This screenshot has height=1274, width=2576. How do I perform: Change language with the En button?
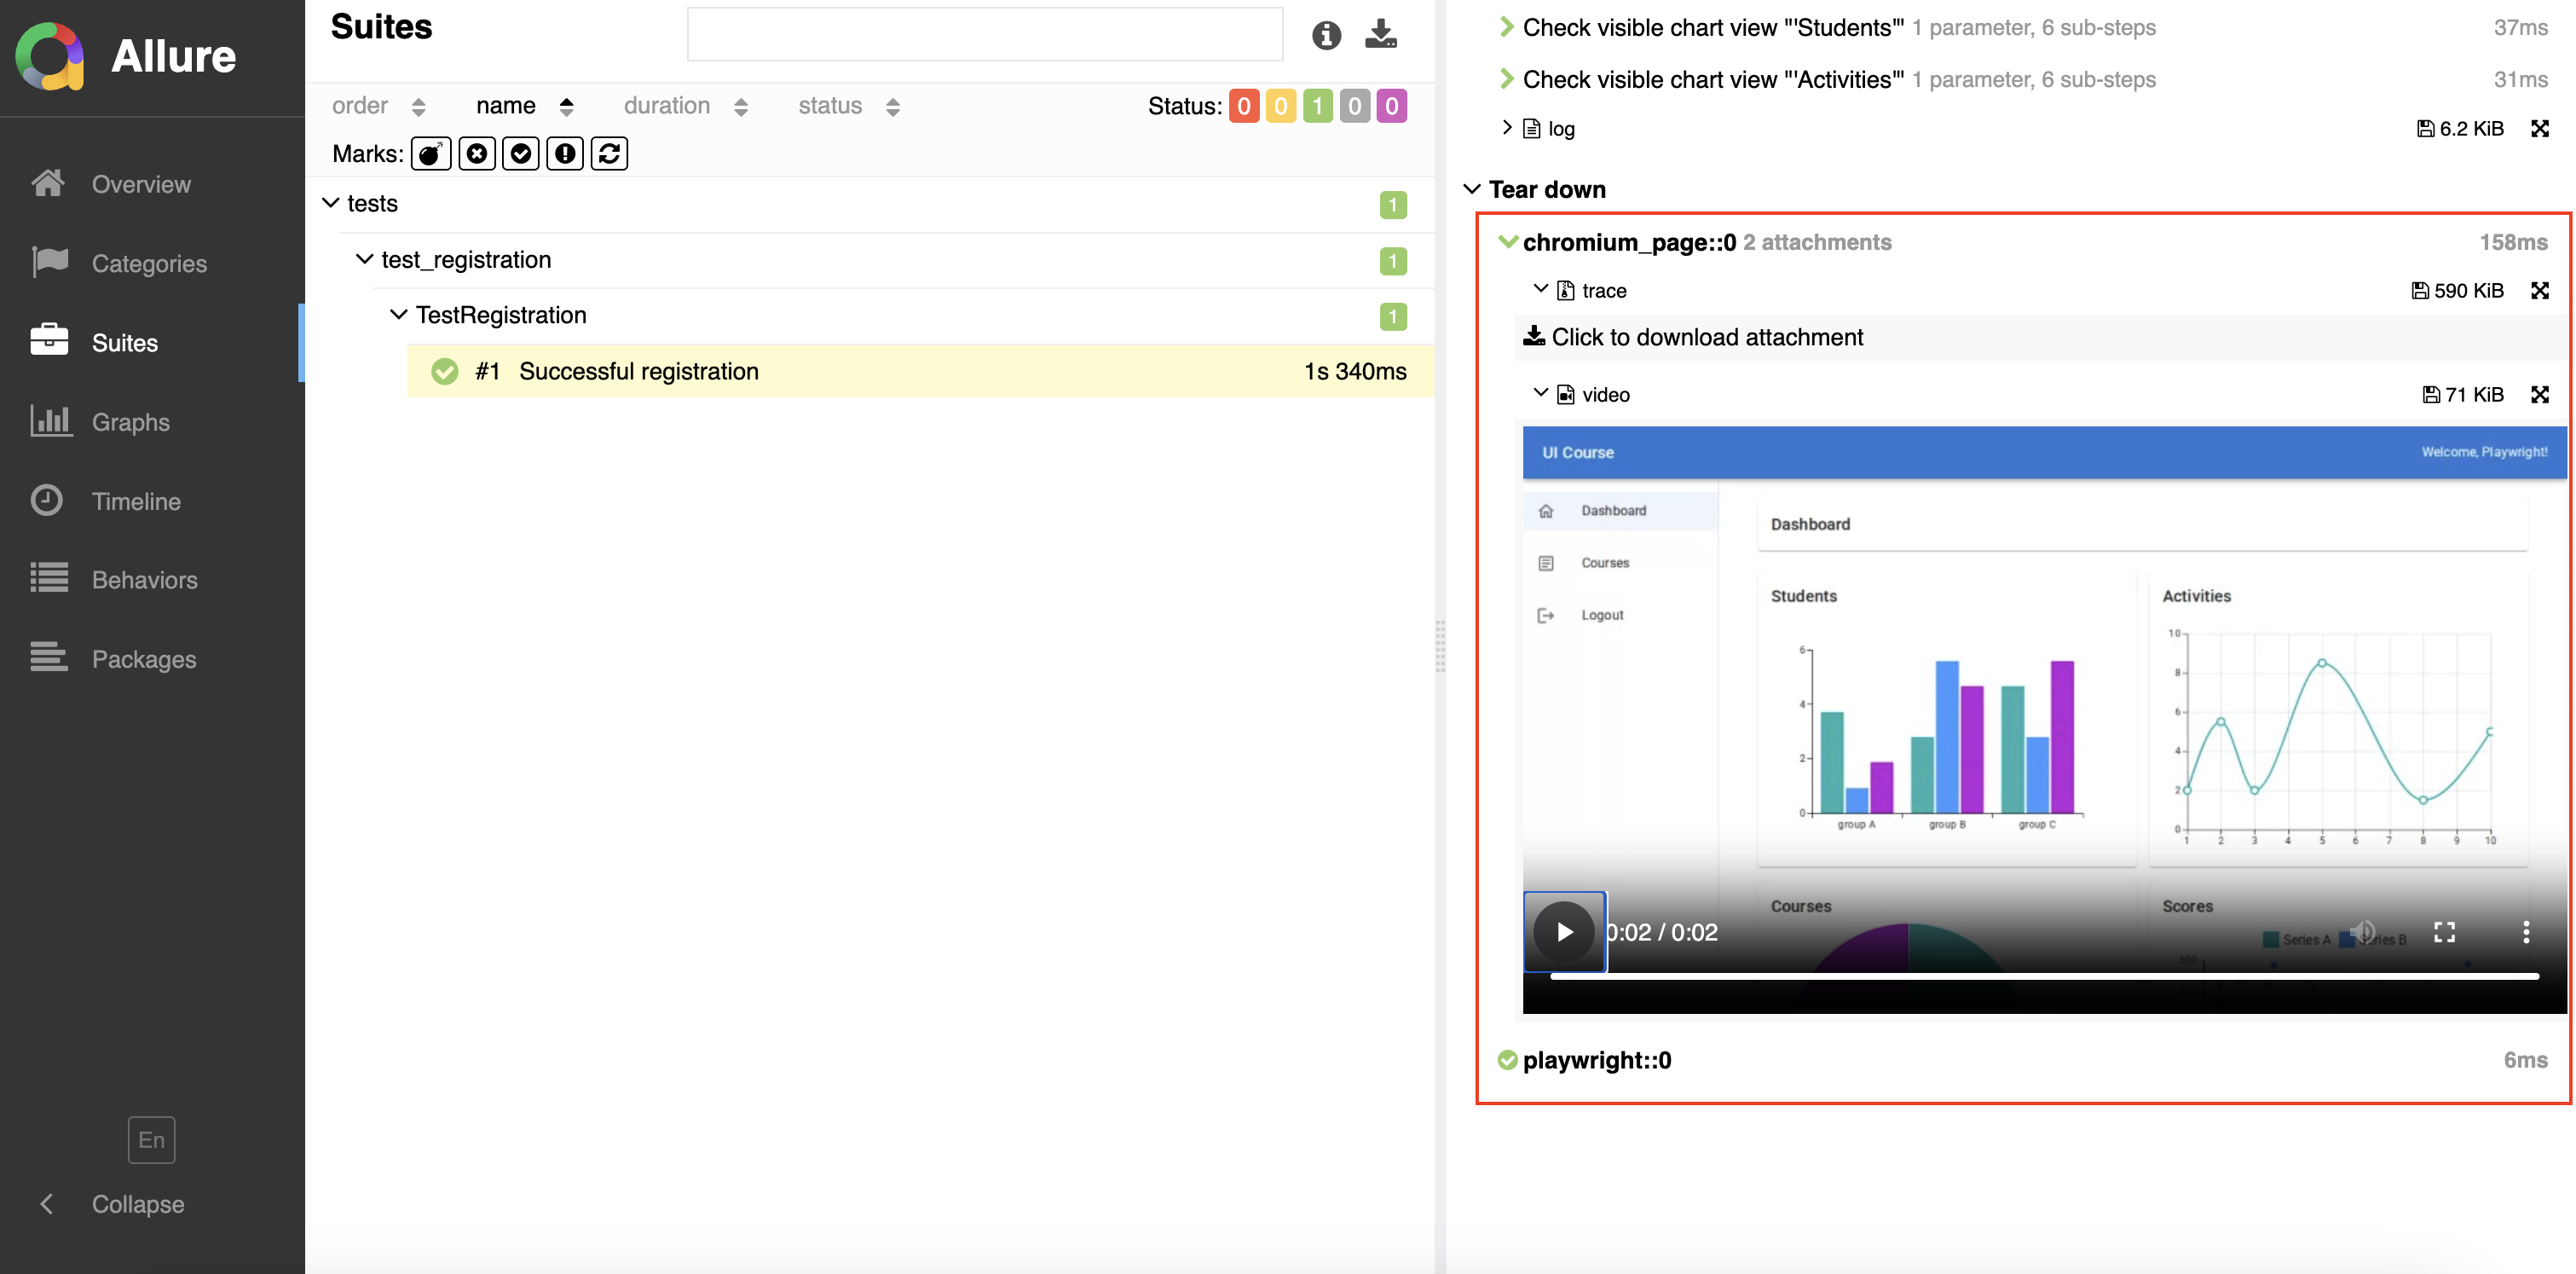click(x=151, y=1140)
